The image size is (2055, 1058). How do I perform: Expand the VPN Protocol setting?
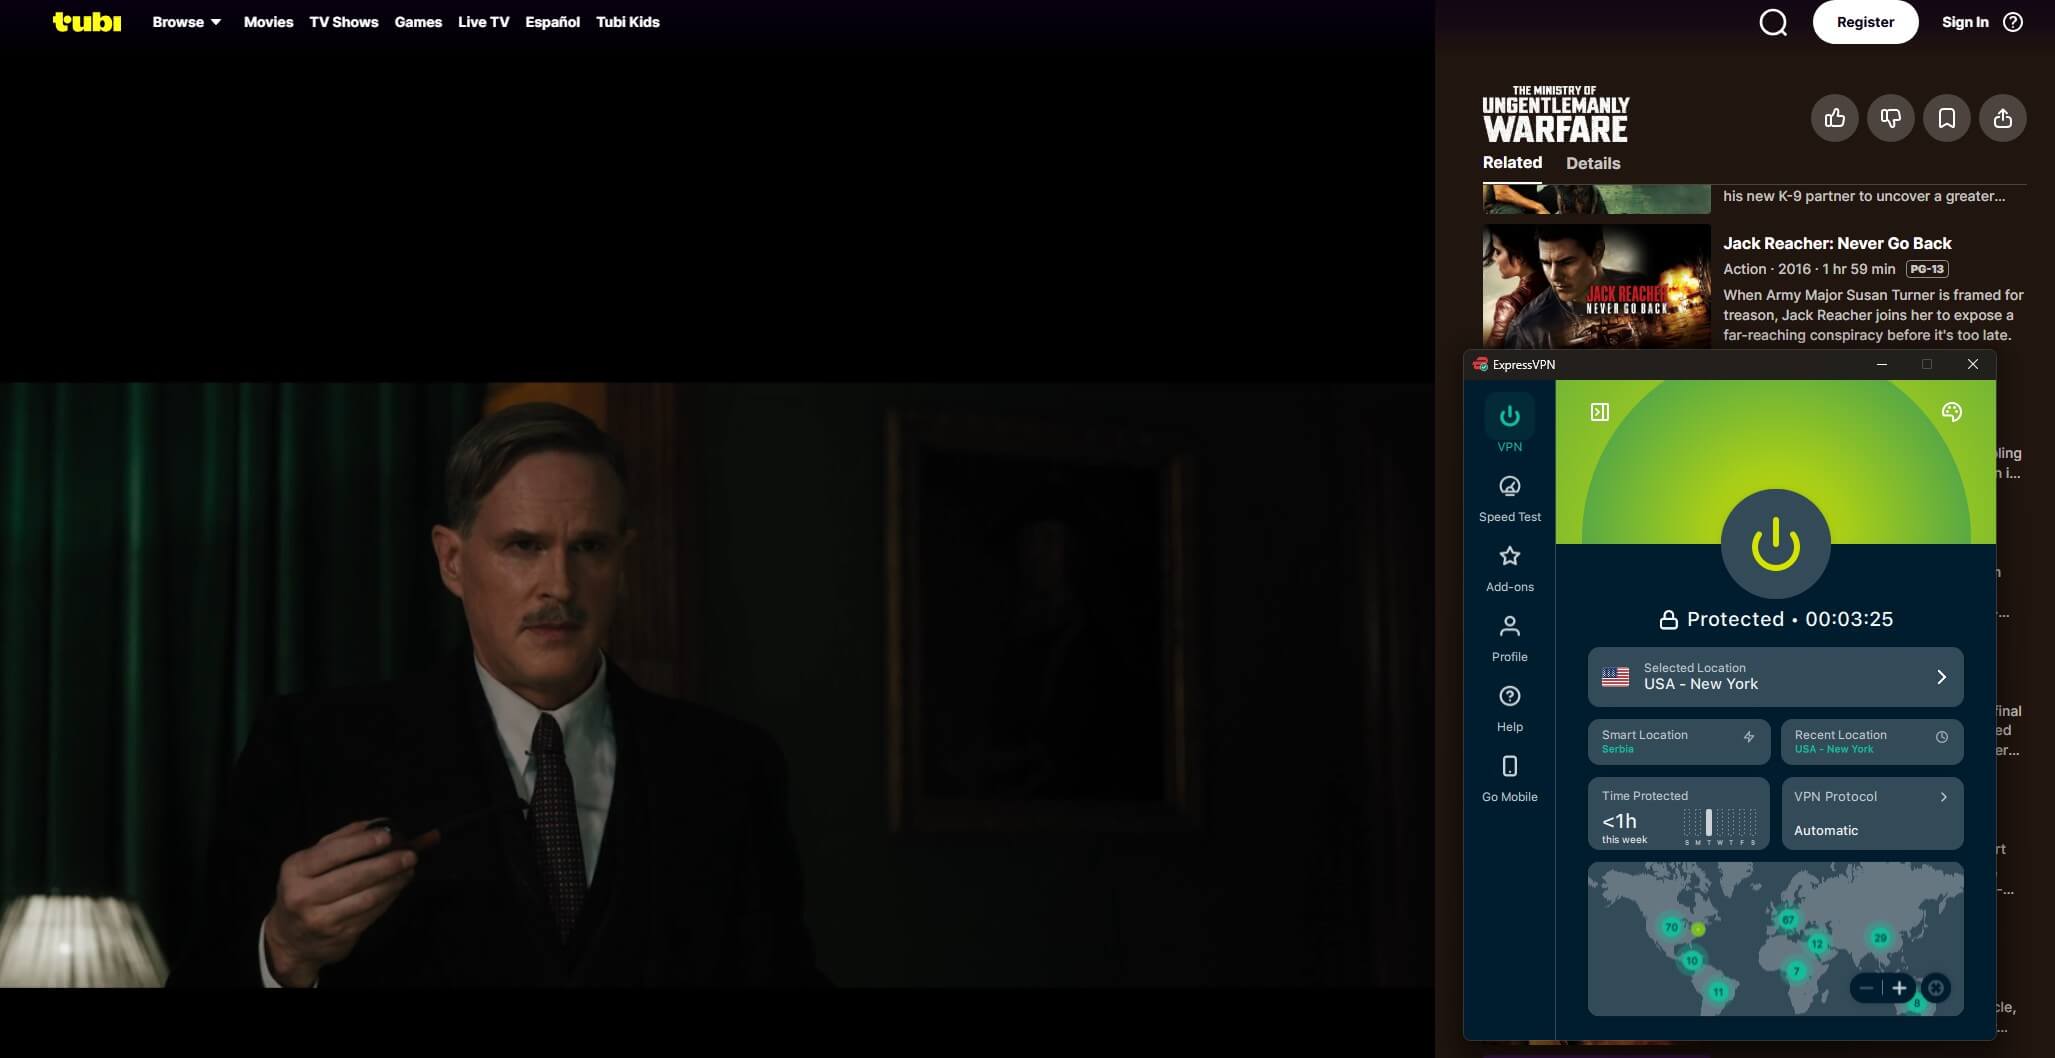1873,814
